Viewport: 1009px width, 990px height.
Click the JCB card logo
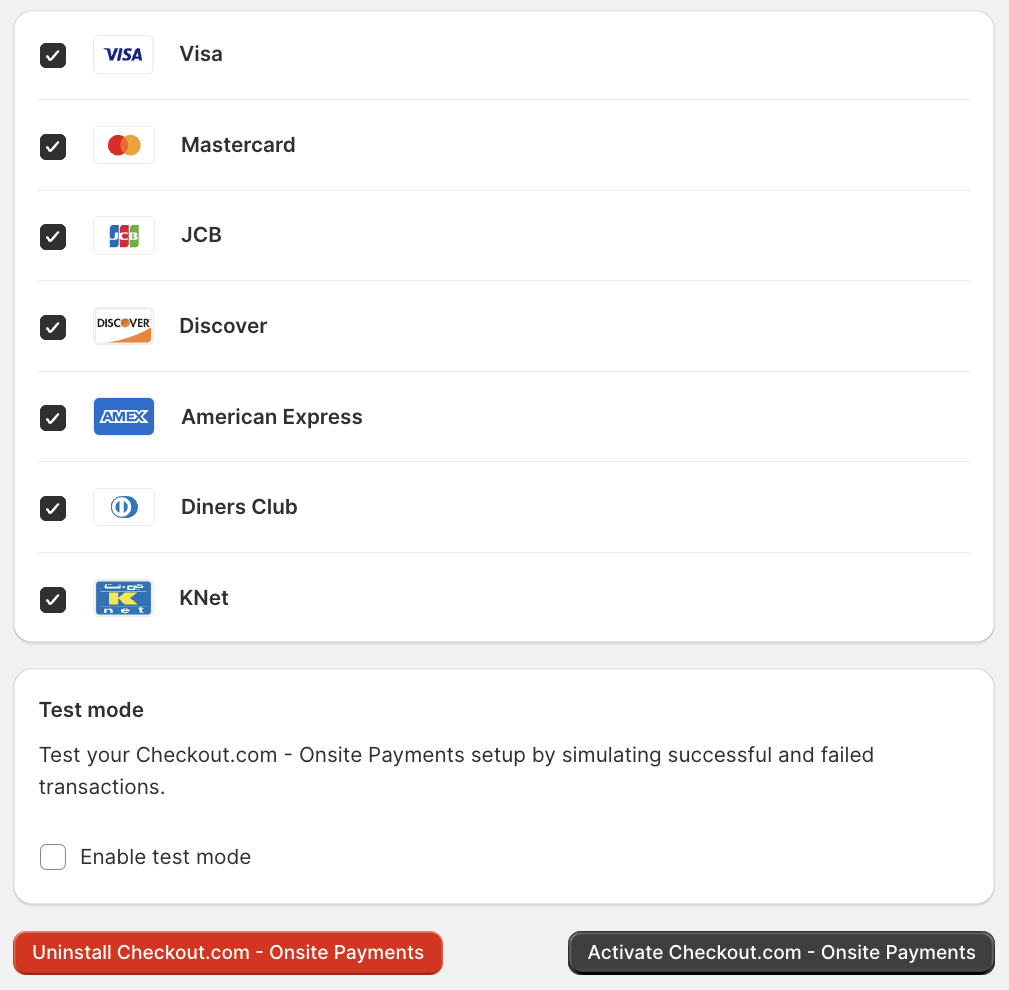pos(123,235)
